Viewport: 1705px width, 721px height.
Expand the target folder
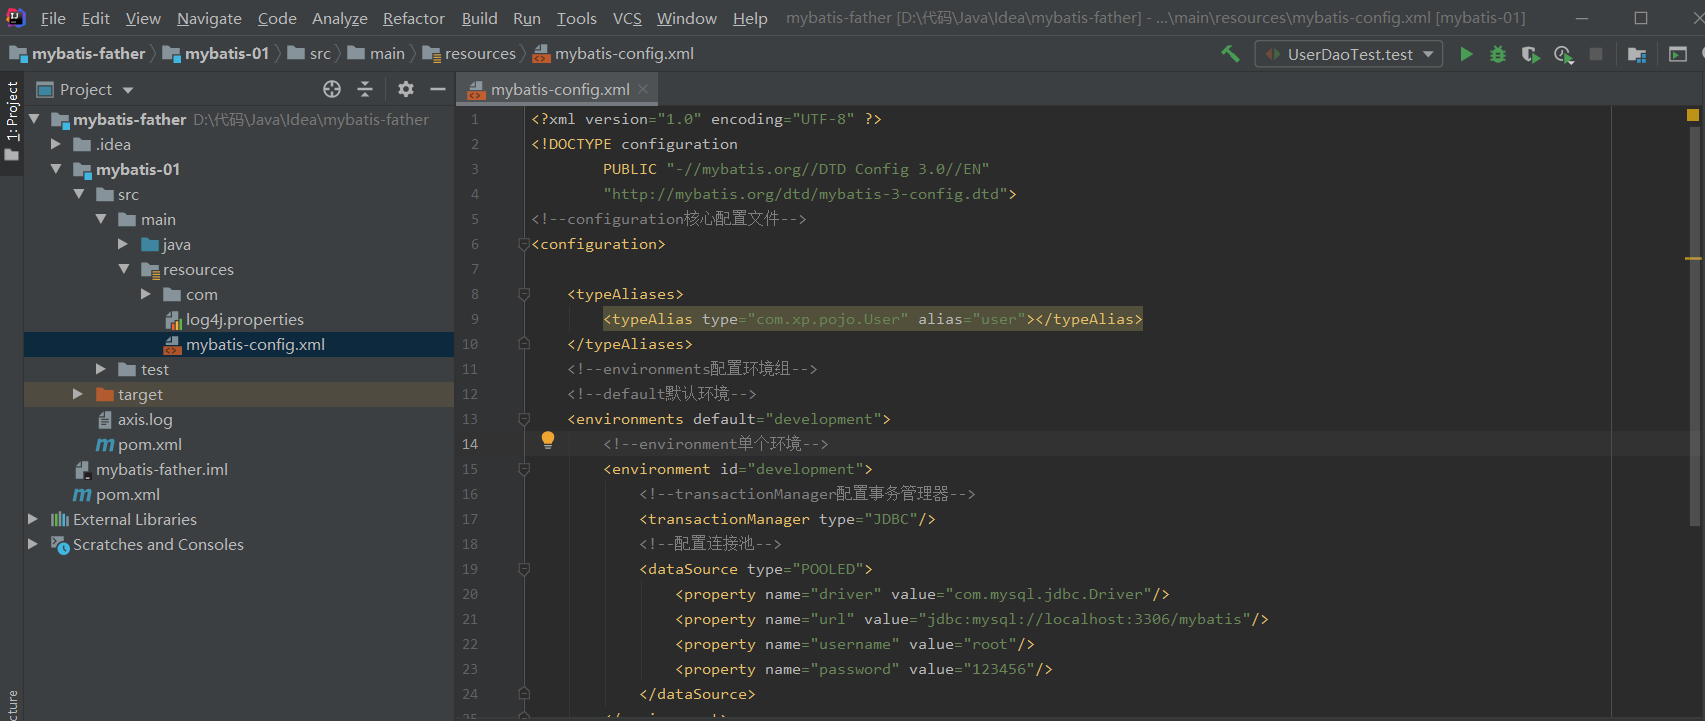78,394
